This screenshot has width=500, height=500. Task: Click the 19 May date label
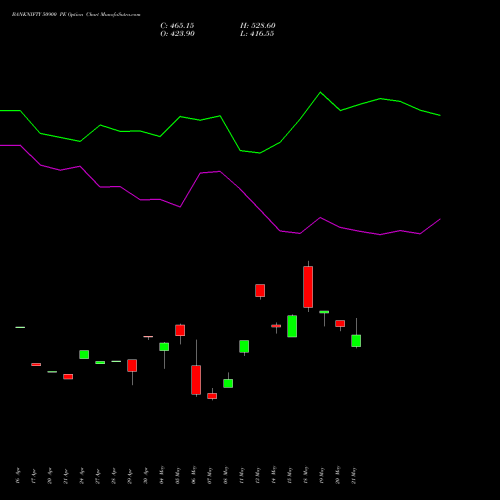pos(322,475)
